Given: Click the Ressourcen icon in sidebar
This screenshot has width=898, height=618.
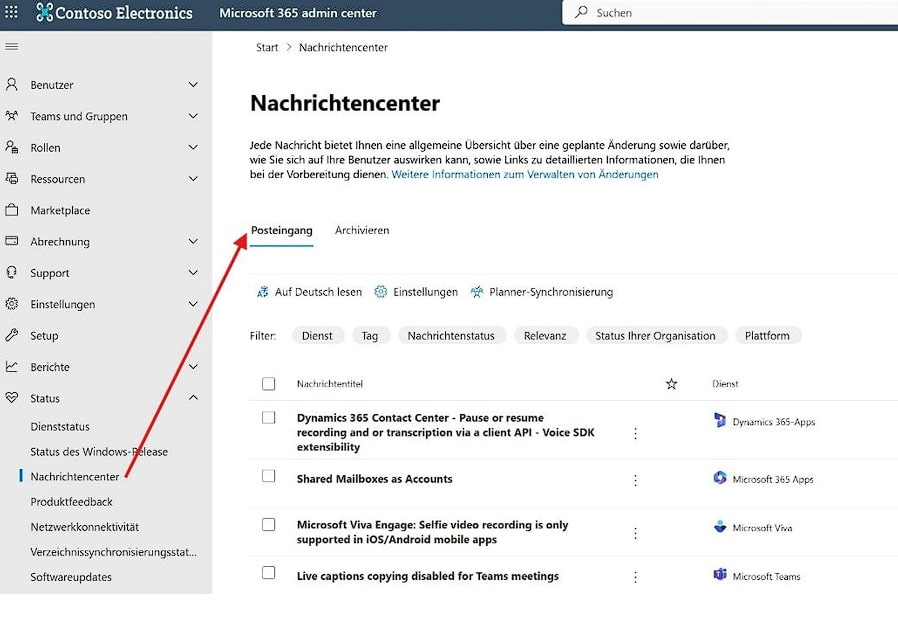Looking at the screenshot, I should pyautogui.click(x=11, y=178).
